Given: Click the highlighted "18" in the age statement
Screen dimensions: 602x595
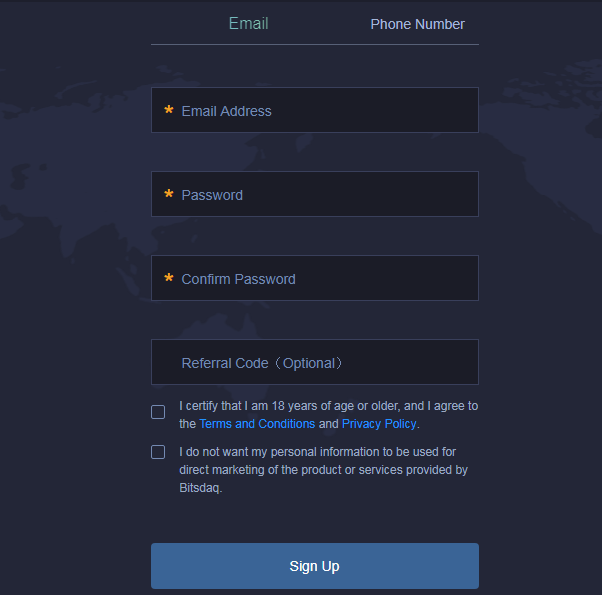Looking at the screenshot, I should point(279,406).
